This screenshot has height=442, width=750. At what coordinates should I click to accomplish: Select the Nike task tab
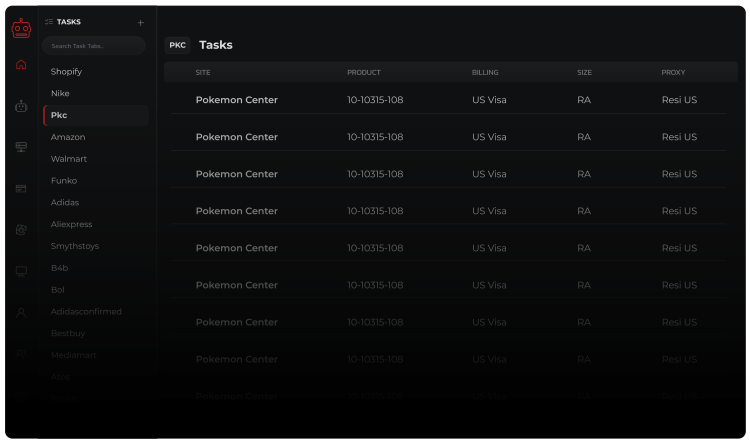click(x=61, y=94)
